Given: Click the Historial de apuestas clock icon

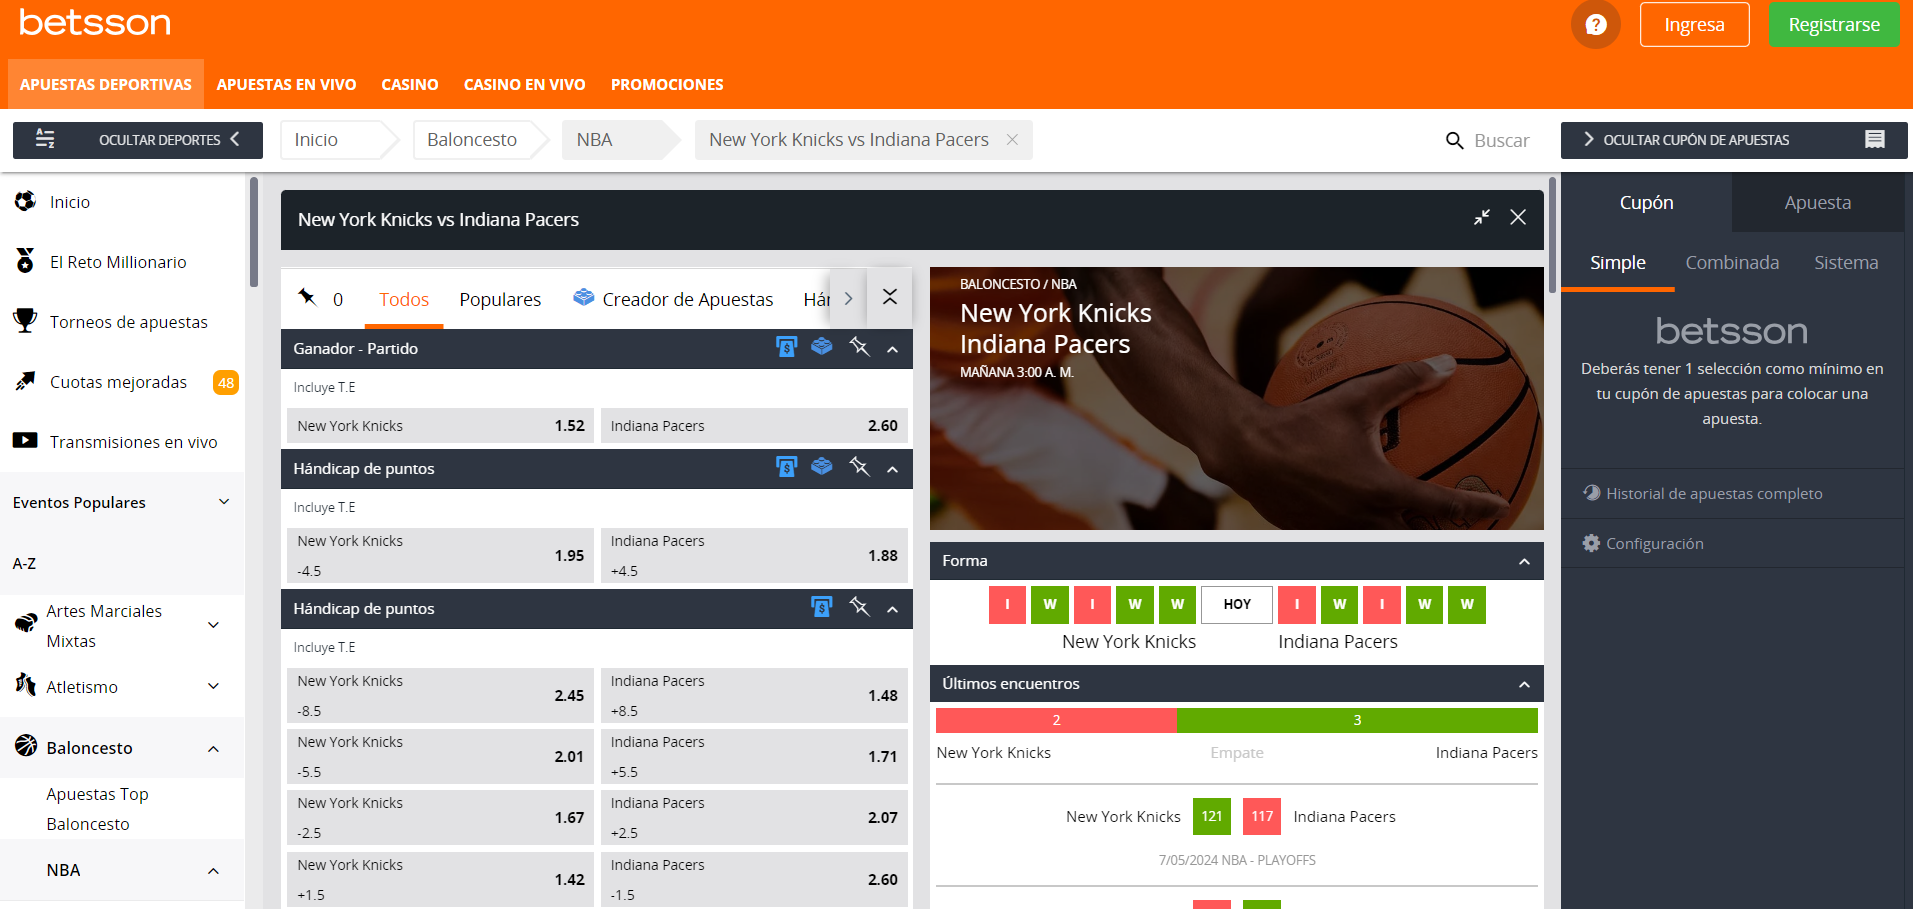Looking at the screenshot, I should tap(1591, 493).
